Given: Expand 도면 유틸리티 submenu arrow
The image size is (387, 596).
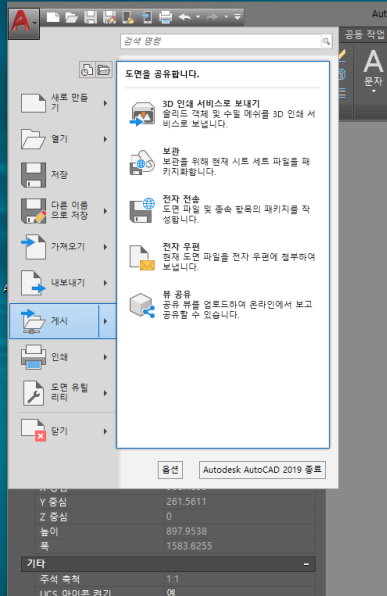Looking at the screenshot, I should (x=105, y=393).
